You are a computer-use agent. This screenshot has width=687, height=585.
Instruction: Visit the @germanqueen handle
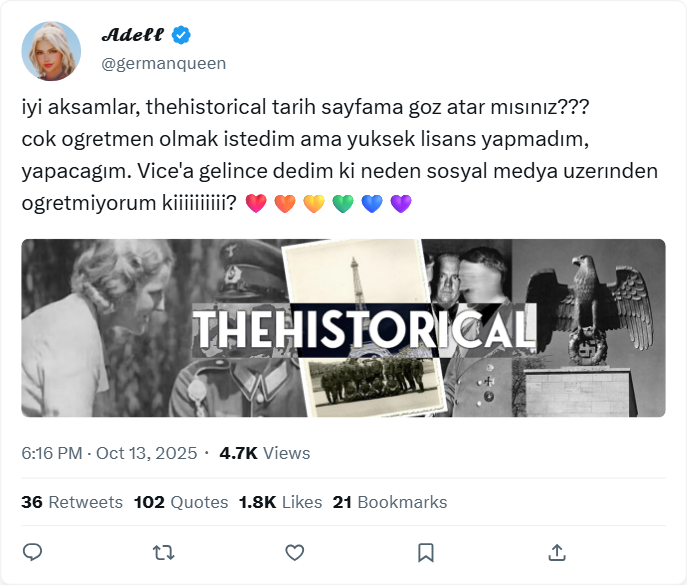point(163,64)
